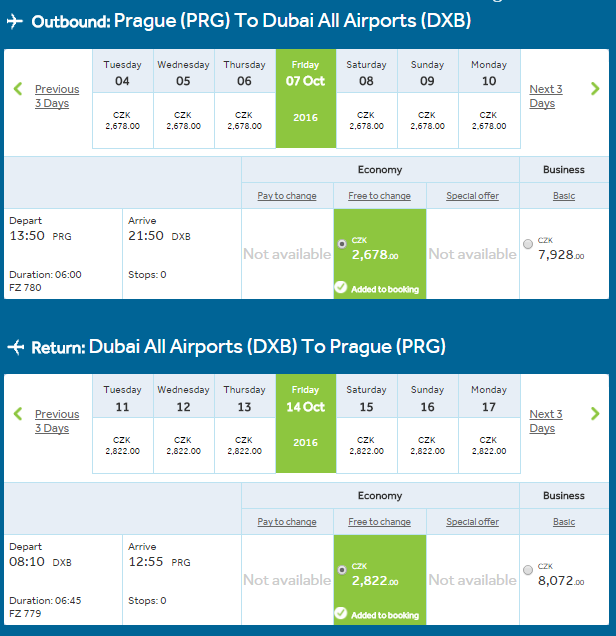
Task: Open outbound Free to change fare info
Action: (x=379, y=196)
